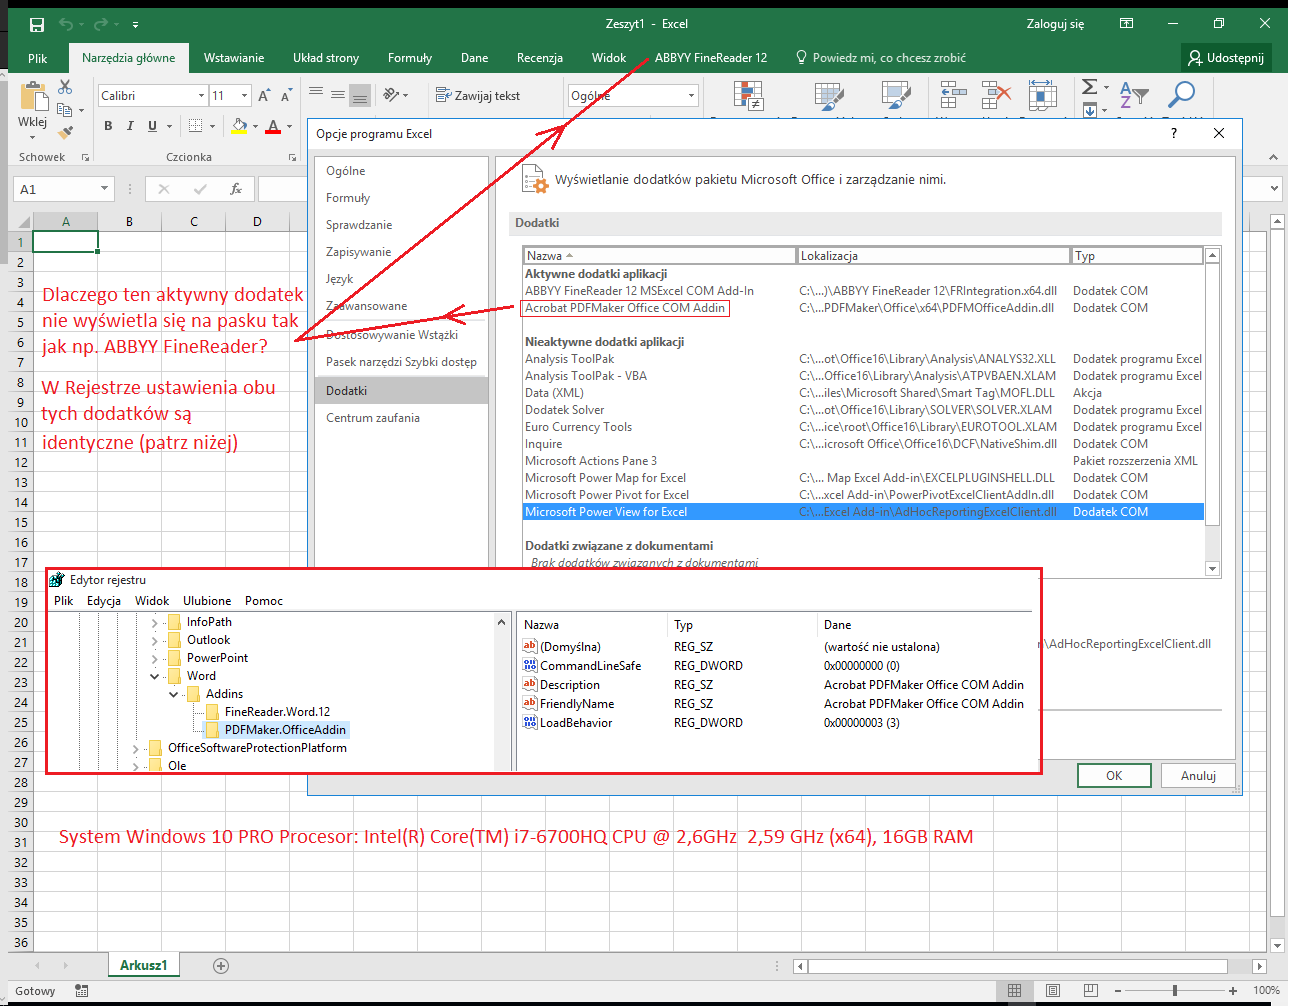Add a new sheet with plus button

(221, 966)
